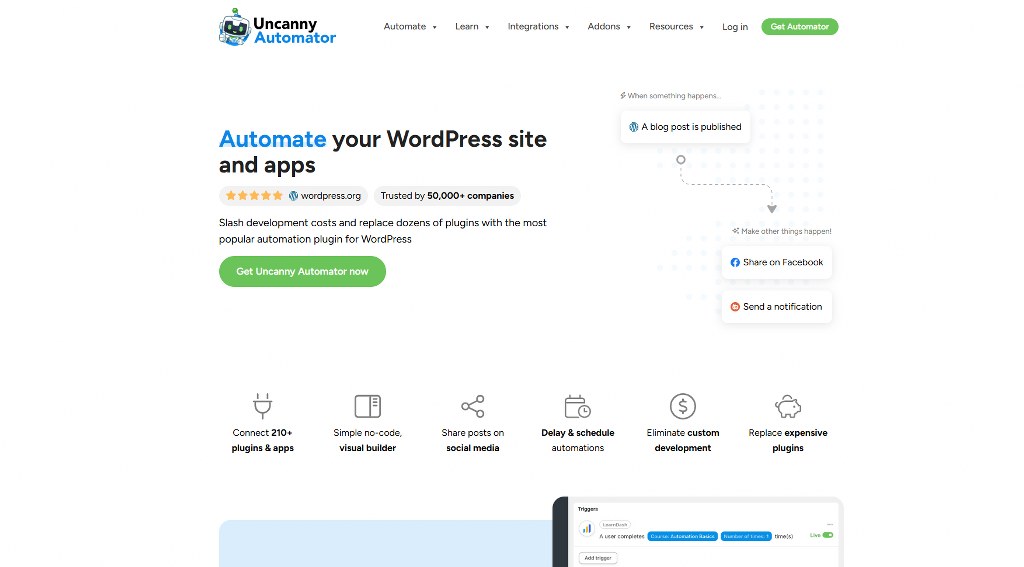The width and height of the screenshot is (1024, 567).
Task: Click the WordPress icon in blog post card
Action: [633, 127]
